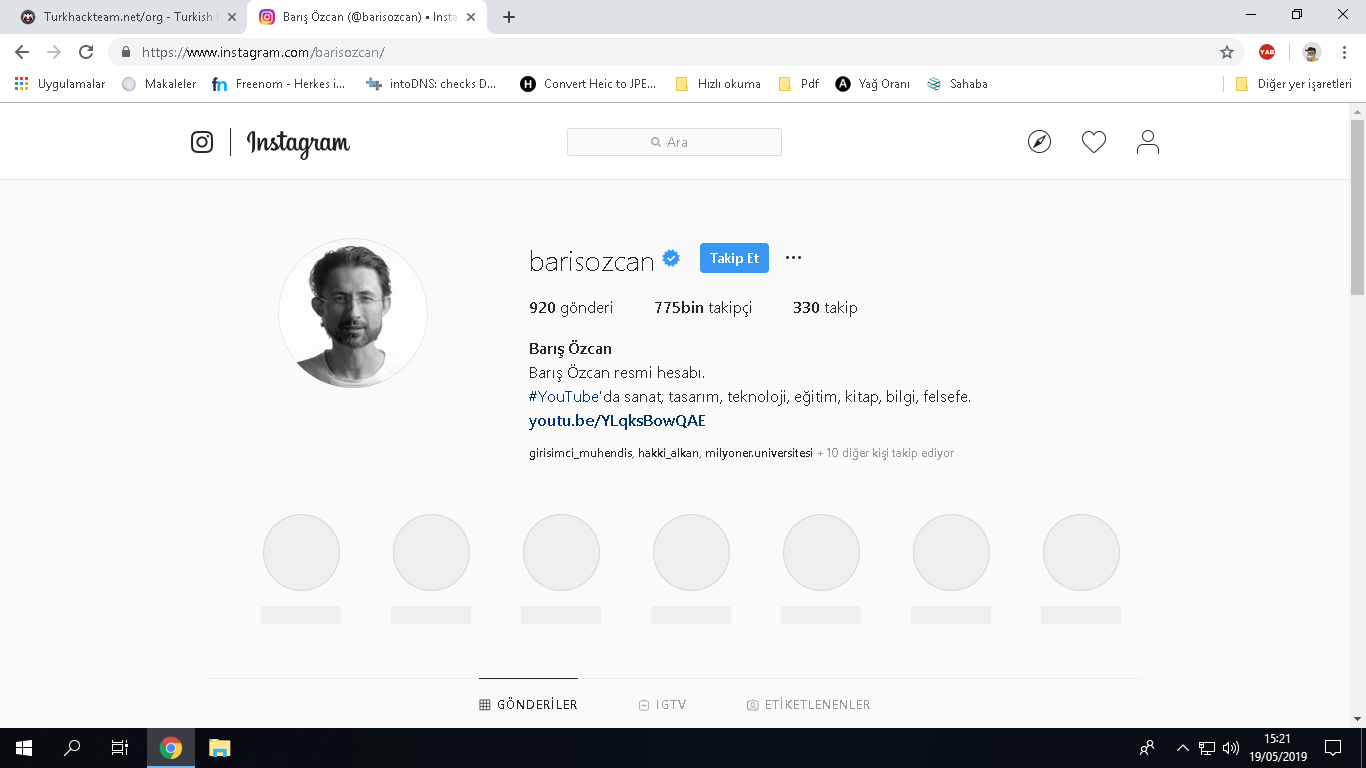
Task: Open the Chrome user avatar icon
Action: click(x=1312, y=52)
